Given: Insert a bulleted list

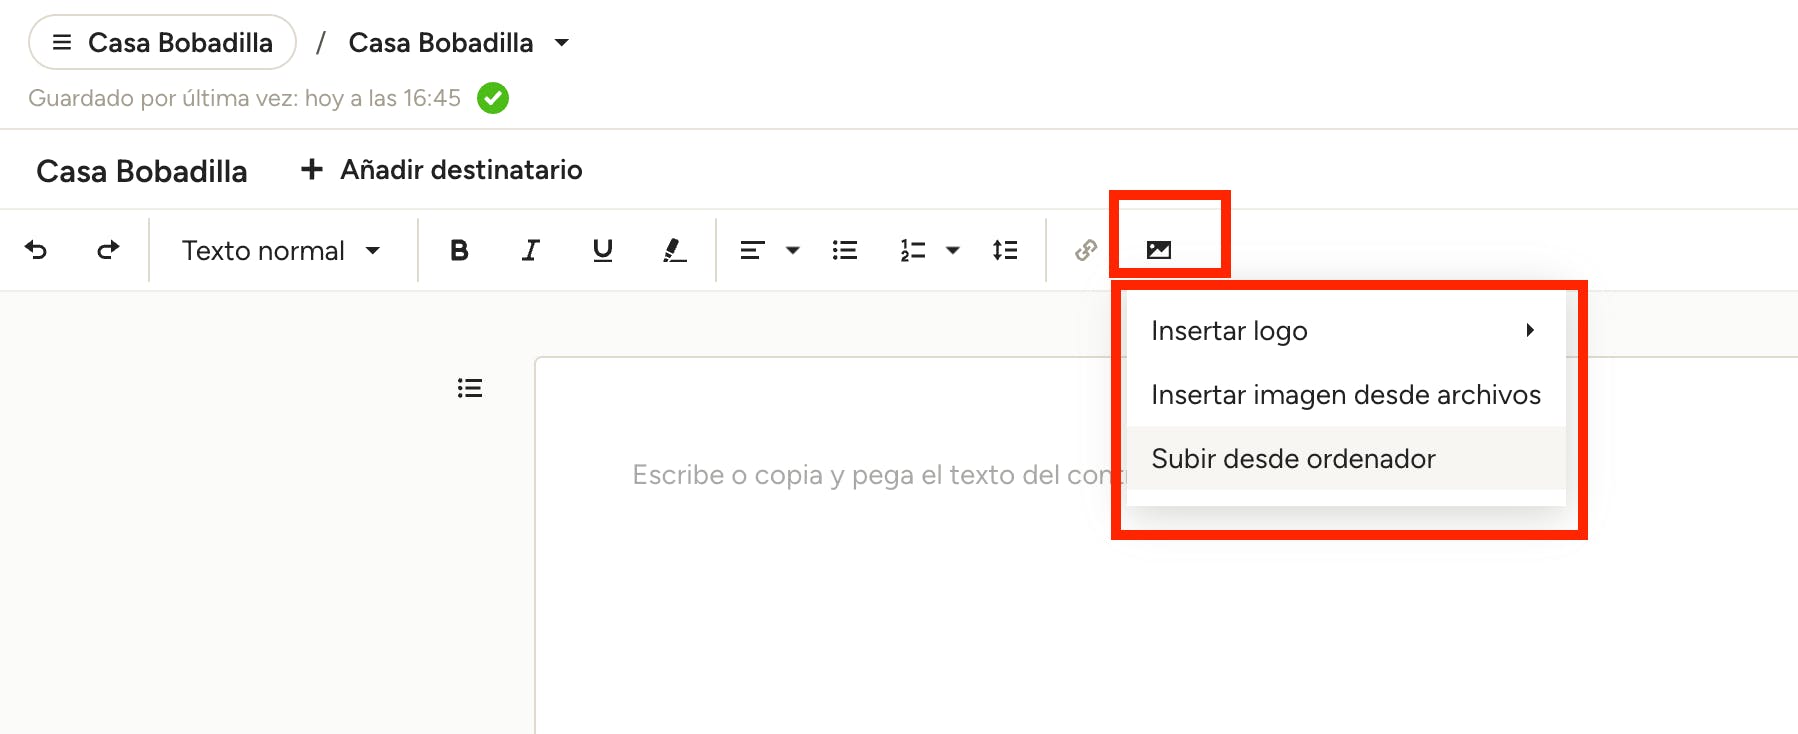Looking at the screenshot, I should pos(845,250).
